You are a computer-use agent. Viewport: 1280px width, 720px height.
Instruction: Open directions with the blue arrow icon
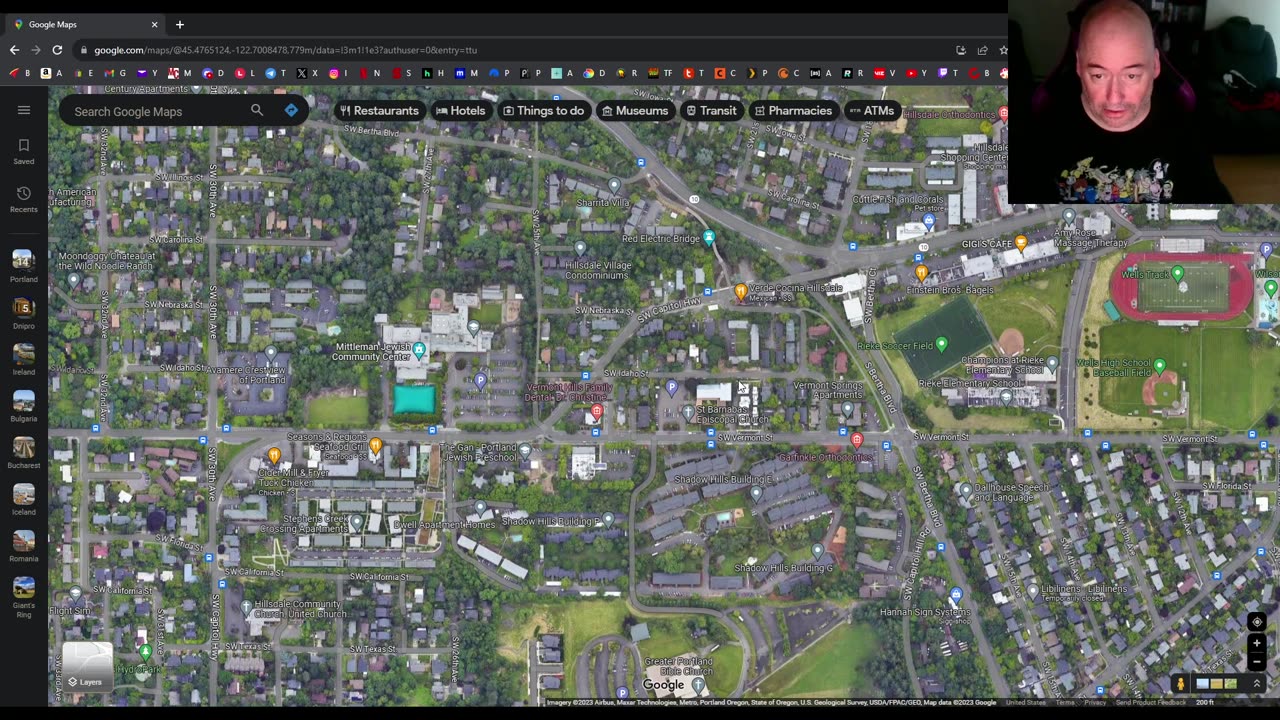(291, 110)
